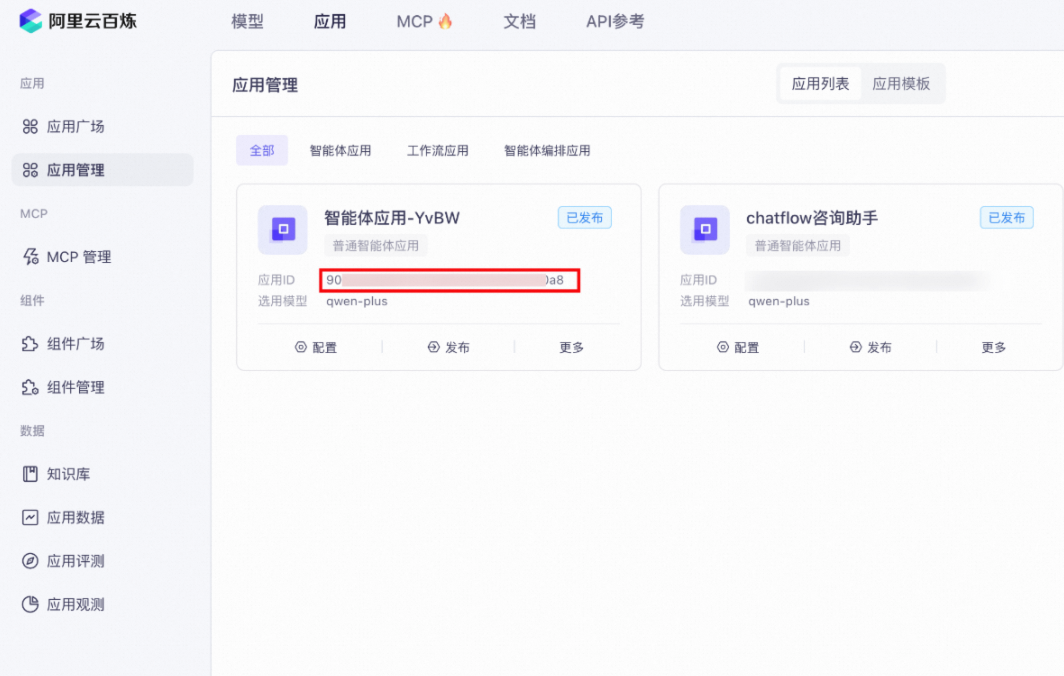The width and height of the screenshot is (1064, 676).
Task: Click the chatflow咨询助手 app icon
Action: [x=705, y=229]
